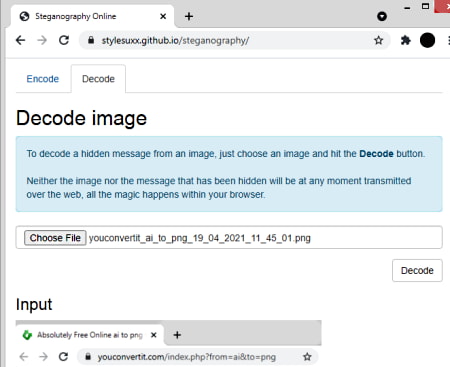The image size is (450, 367).
Task: Click youconvertit.com URL in preview image
Action: (x=186, y=357)
